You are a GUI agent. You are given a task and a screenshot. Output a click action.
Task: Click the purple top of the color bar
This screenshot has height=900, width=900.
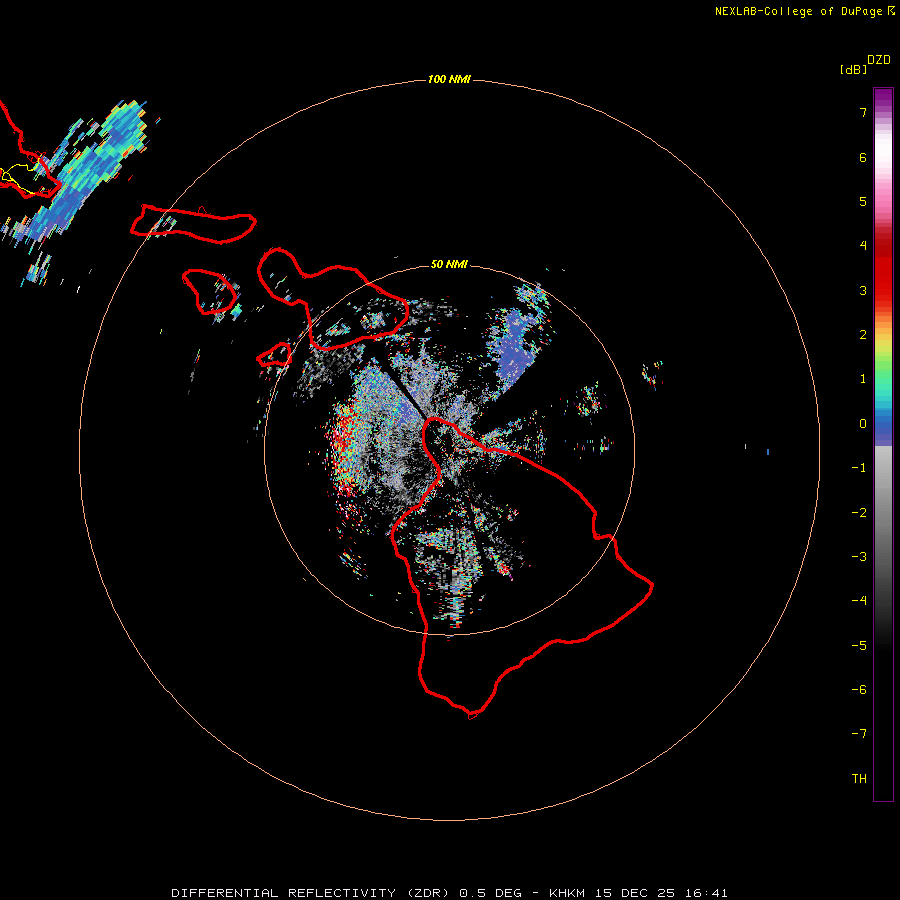883,99
